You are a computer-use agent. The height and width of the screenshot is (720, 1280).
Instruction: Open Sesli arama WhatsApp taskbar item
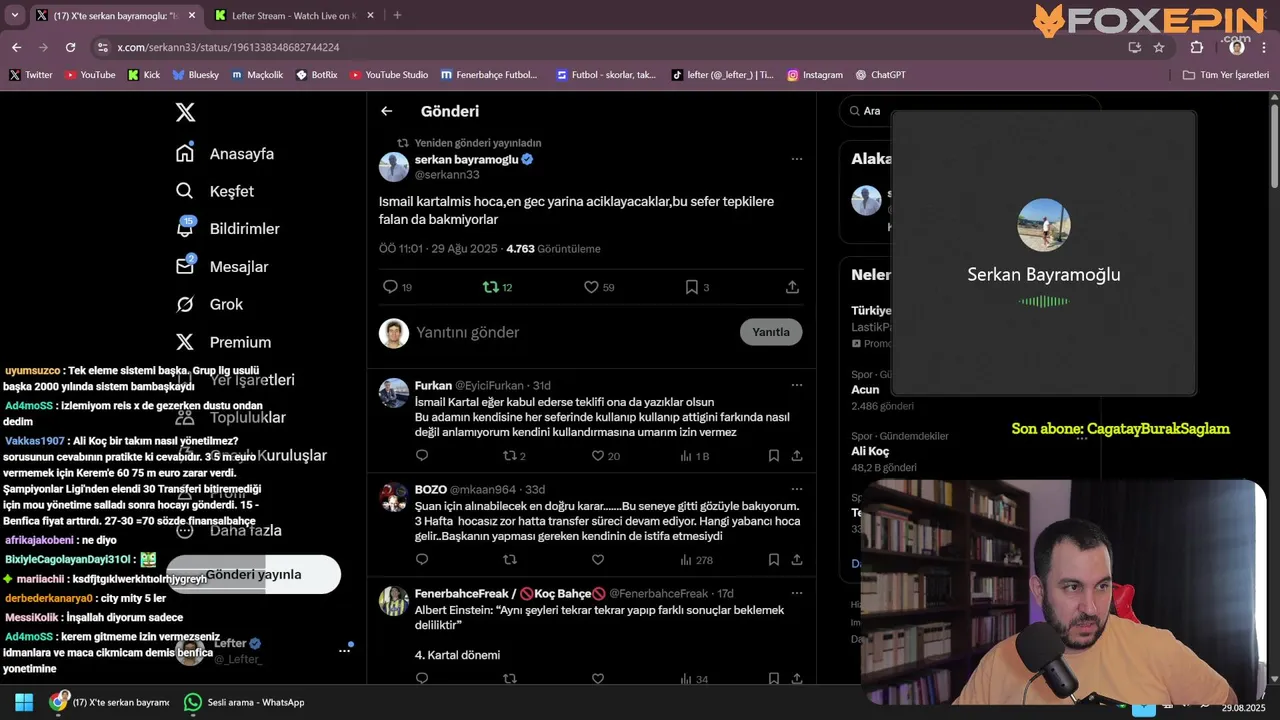pyautogui.click(x=245, y=702)
